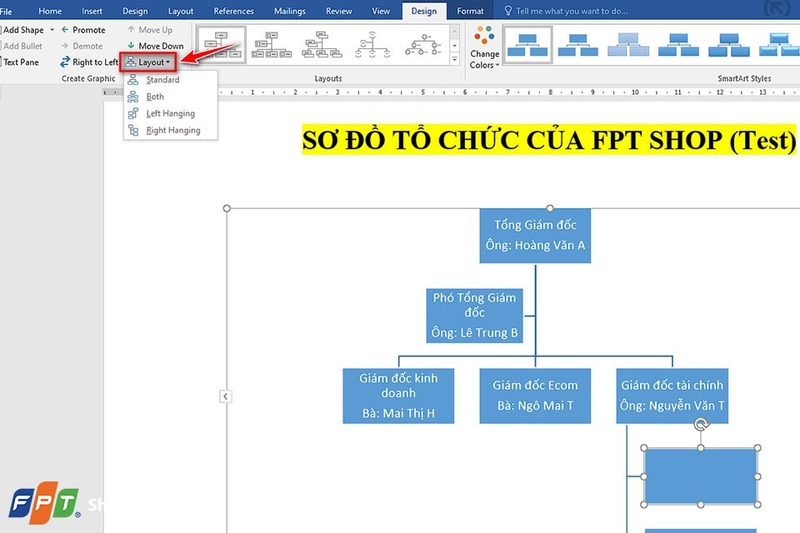800x533 pixels.
Task: Demote the selected shape
Action: point(82,46)
